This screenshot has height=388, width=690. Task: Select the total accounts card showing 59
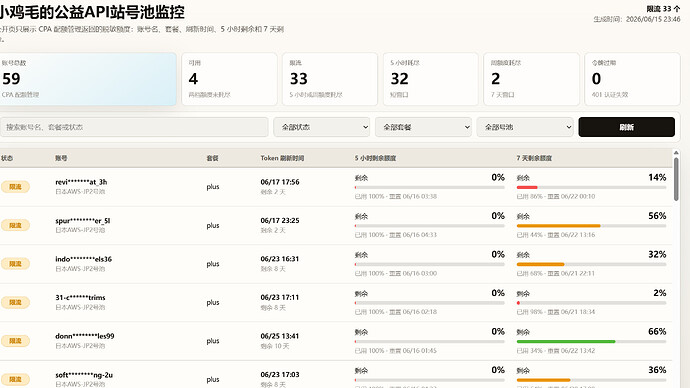point(88,79)
